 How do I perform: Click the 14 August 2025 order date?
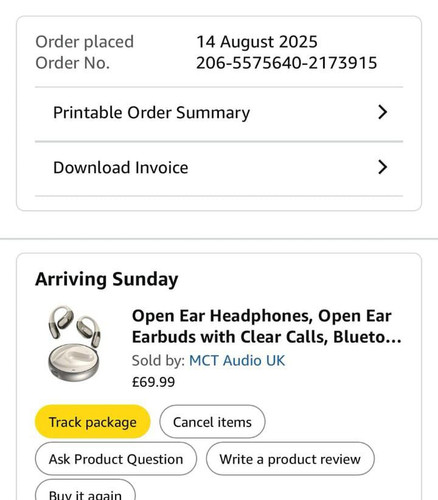click(257, 42)
